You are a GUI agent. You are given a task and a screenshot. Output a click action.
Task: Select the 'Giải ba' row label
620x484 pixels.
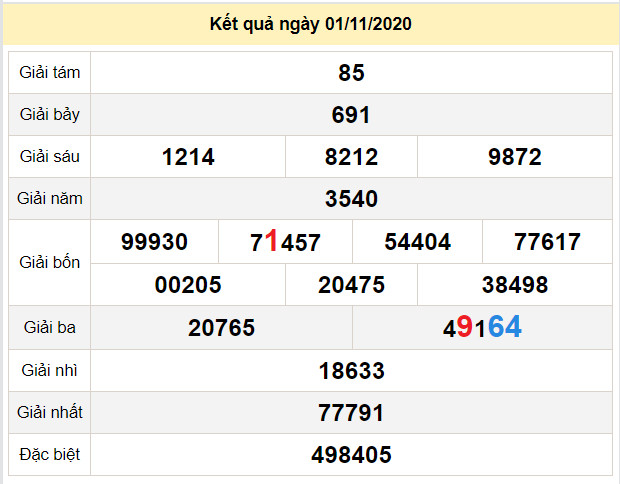pos(50,327)
